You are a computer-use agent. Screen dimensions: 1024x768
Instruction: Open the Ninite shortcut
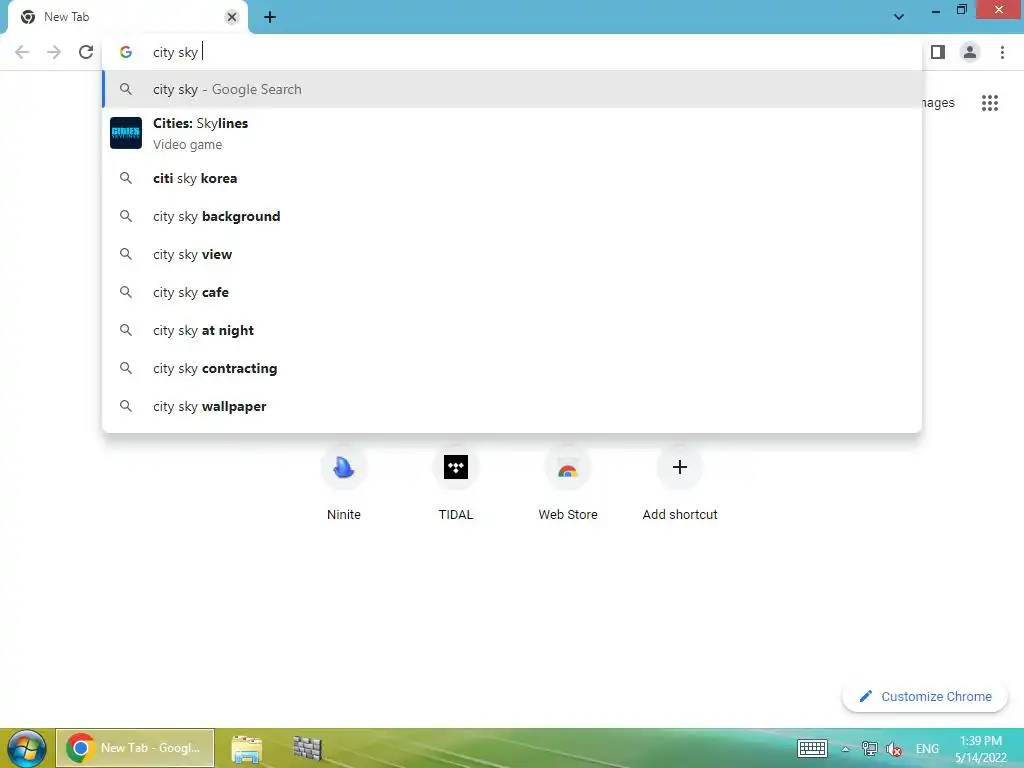pyautogui.click(x=344, y=482)
